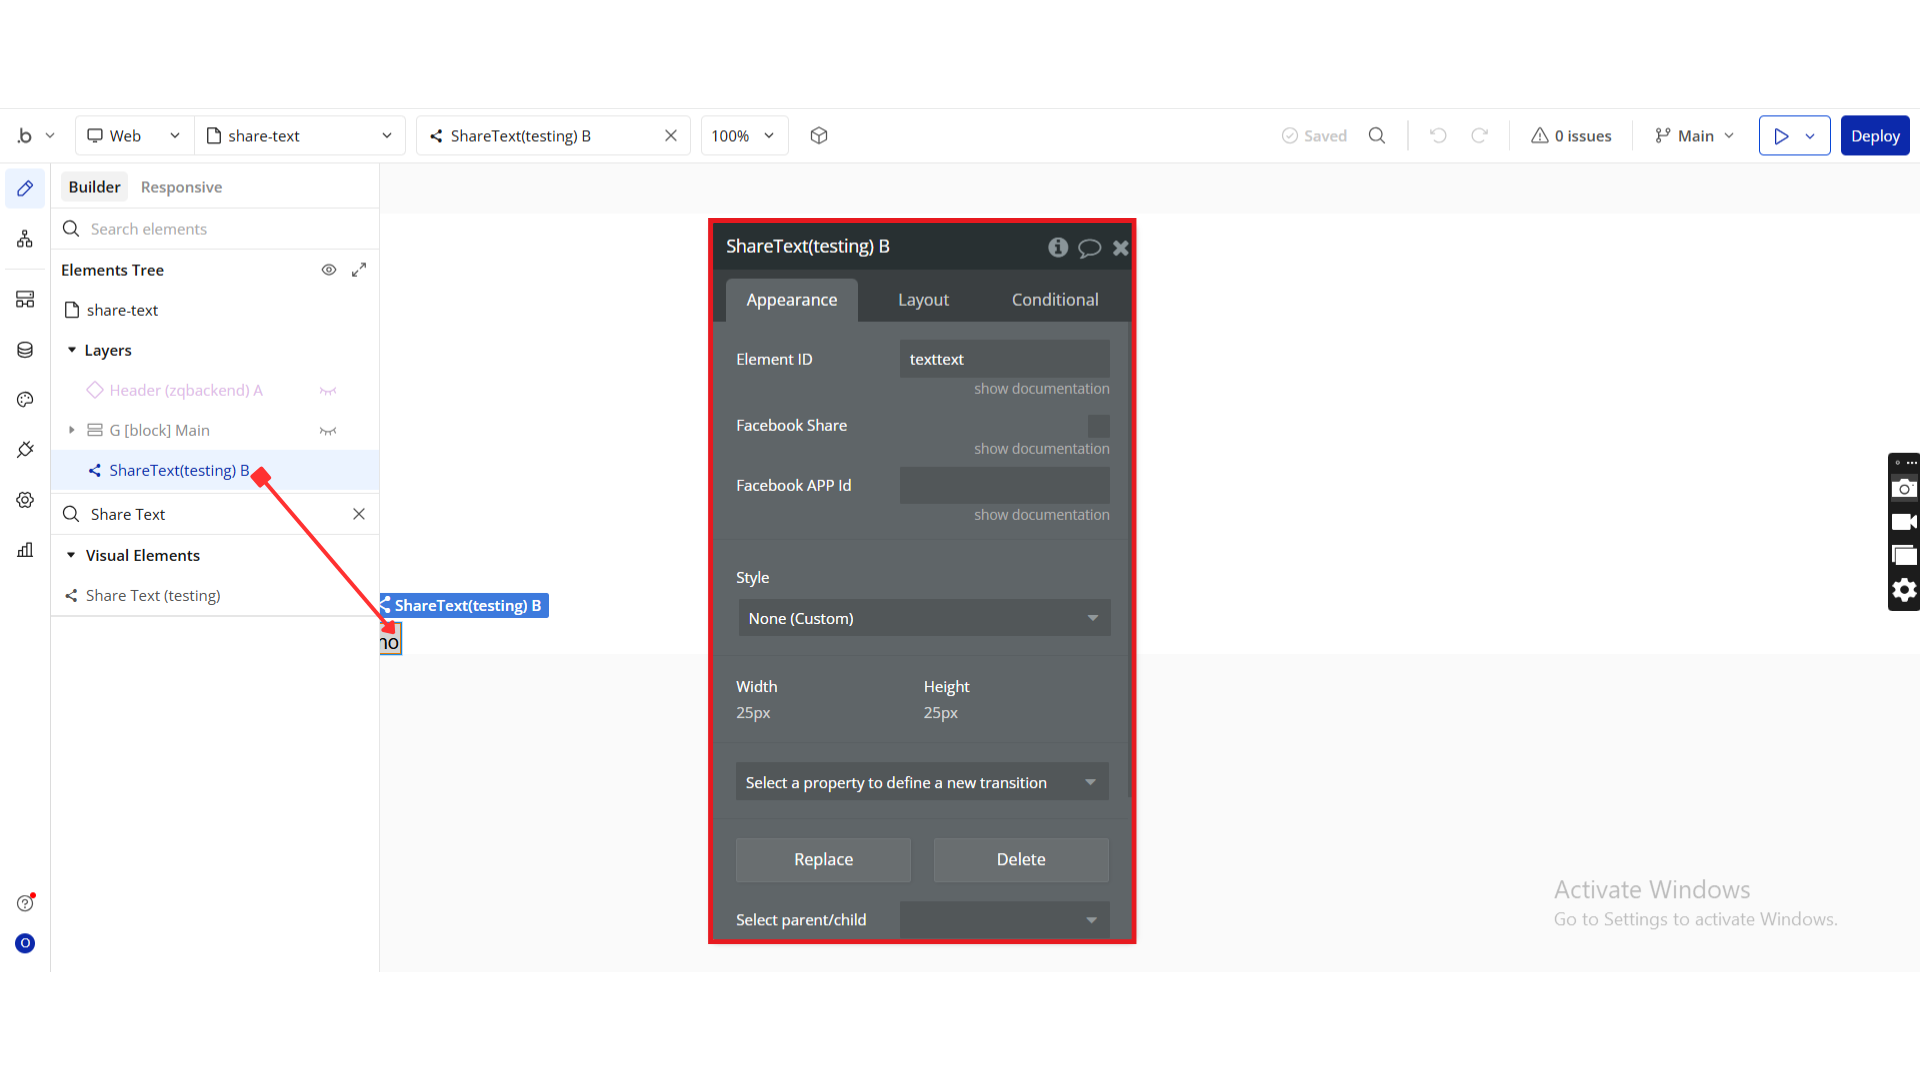Toggle the Facebook Share checkbox
Screen dimensions: 1920x1080
click(x=1098, y=426)
